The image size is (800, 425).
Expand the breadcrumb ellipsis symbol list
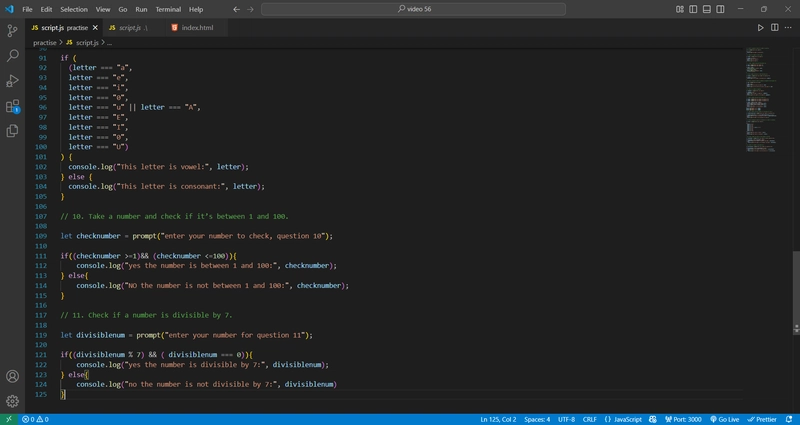point(109,43)
